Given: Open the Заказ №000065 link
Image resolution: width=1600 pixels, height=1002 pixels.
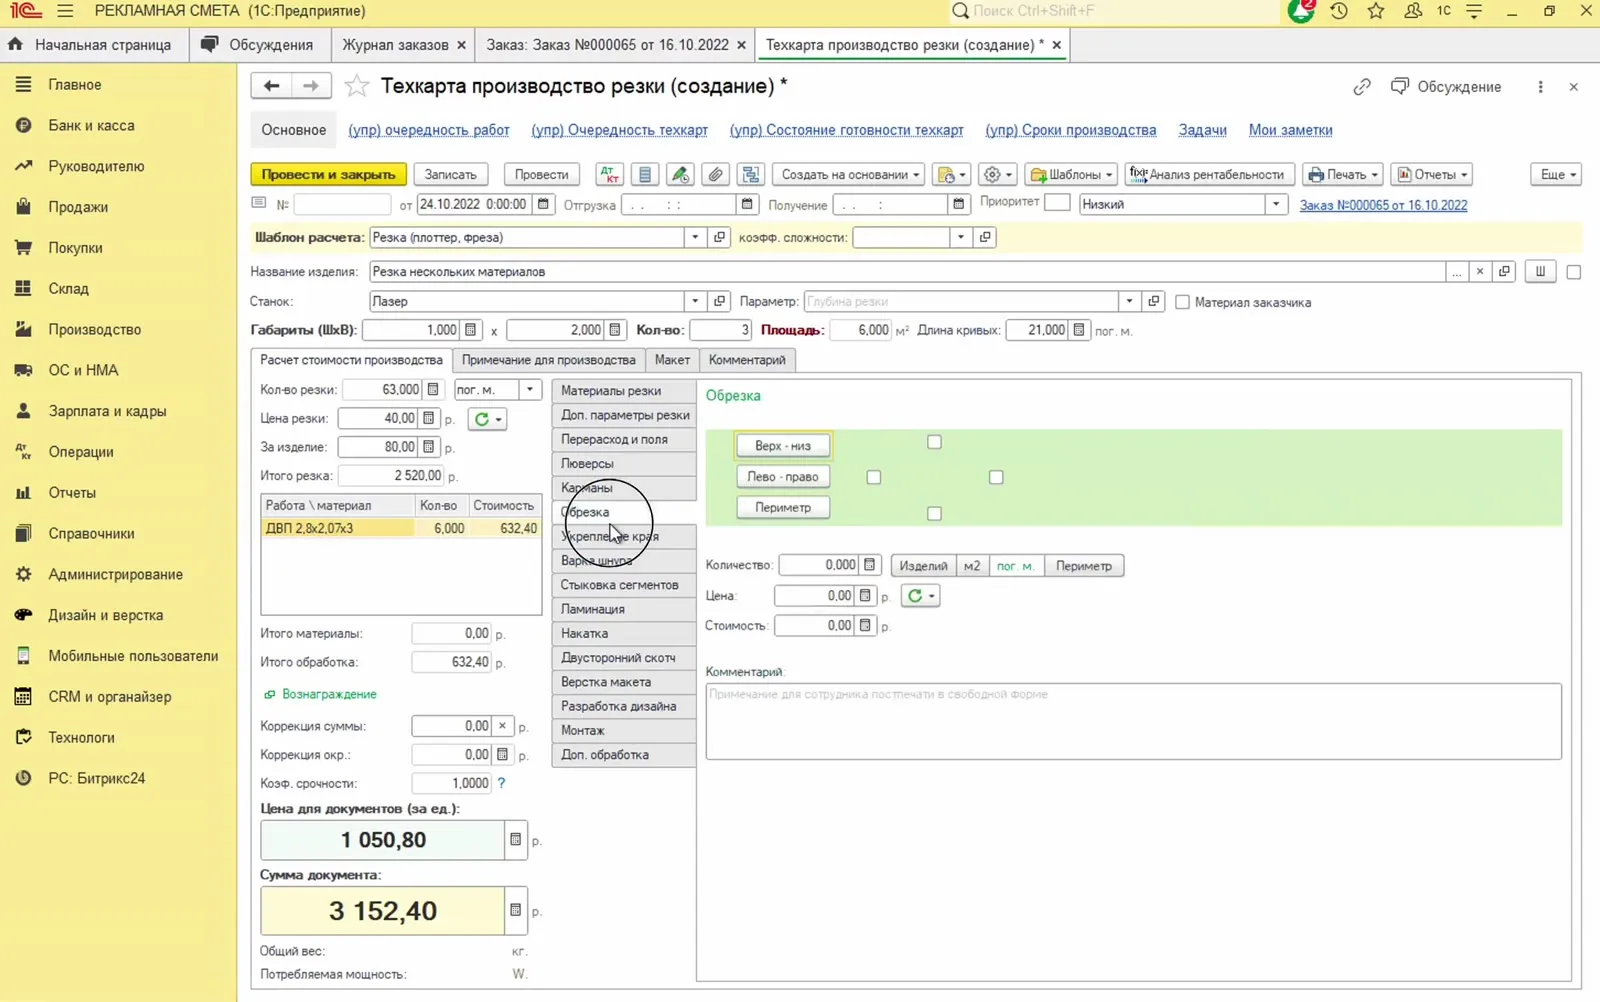Looking at the screenshot, I should coord(1383,205).
